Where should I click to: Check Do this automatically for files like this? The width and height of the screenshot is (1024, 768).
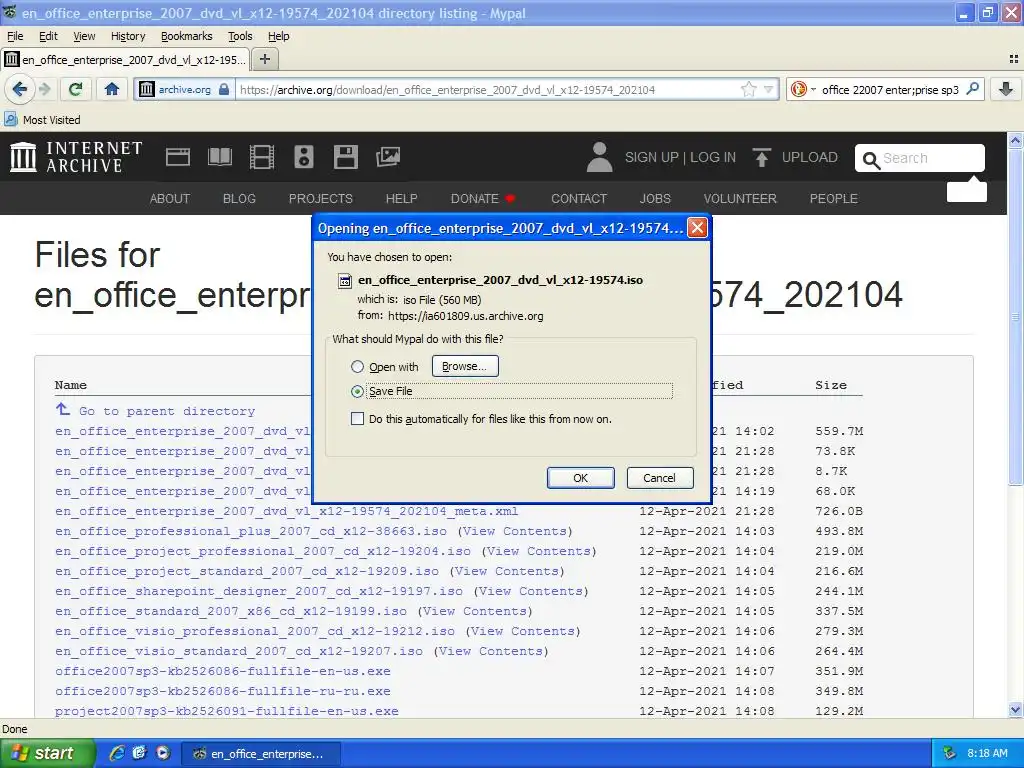[357, 419]
